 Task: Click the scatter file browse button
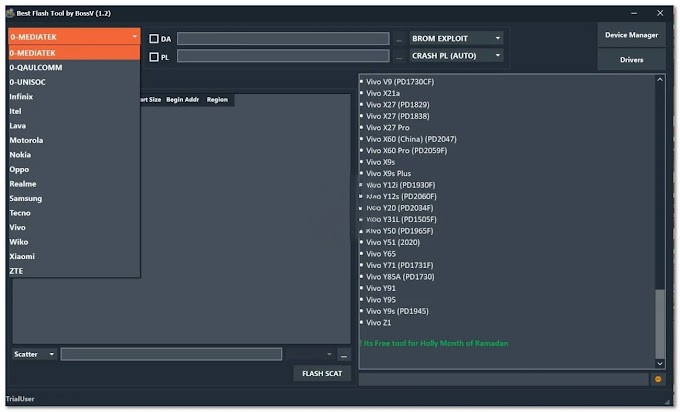(x=344, y=355)
